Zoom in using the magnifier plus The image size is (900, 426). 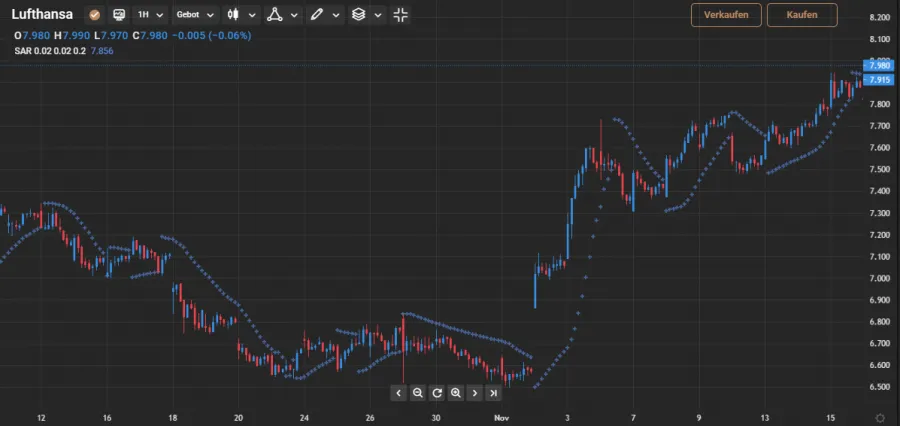pyautogui.click(x=456, y=393)
